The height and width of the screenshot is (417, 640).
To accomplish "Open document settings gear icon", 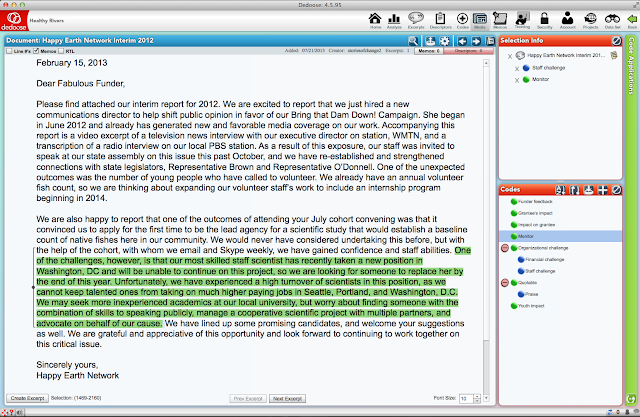I will pyautogui.click(x=444, y=41).
